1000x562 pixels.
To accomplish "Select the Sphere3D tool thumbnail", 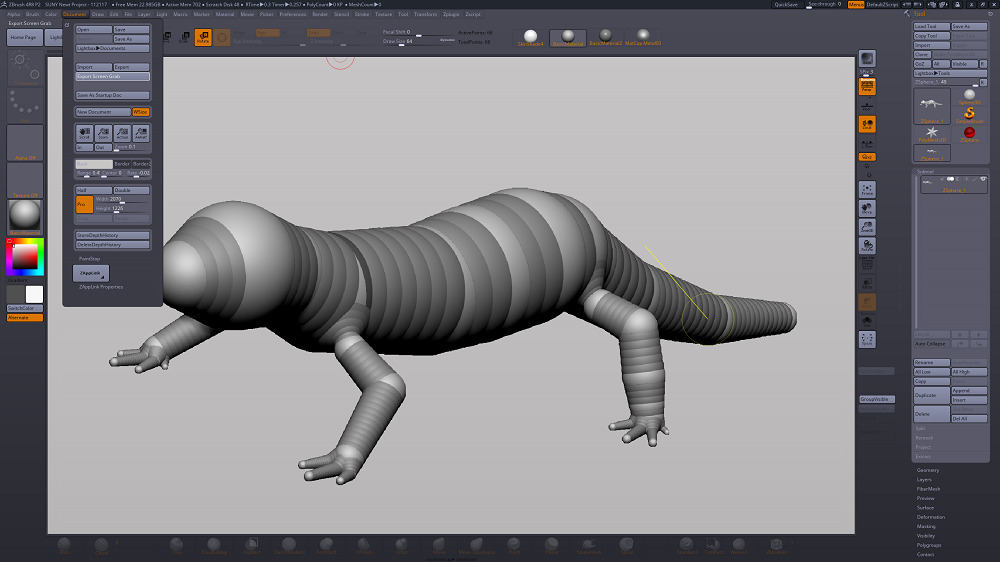I will click(969, 96).
